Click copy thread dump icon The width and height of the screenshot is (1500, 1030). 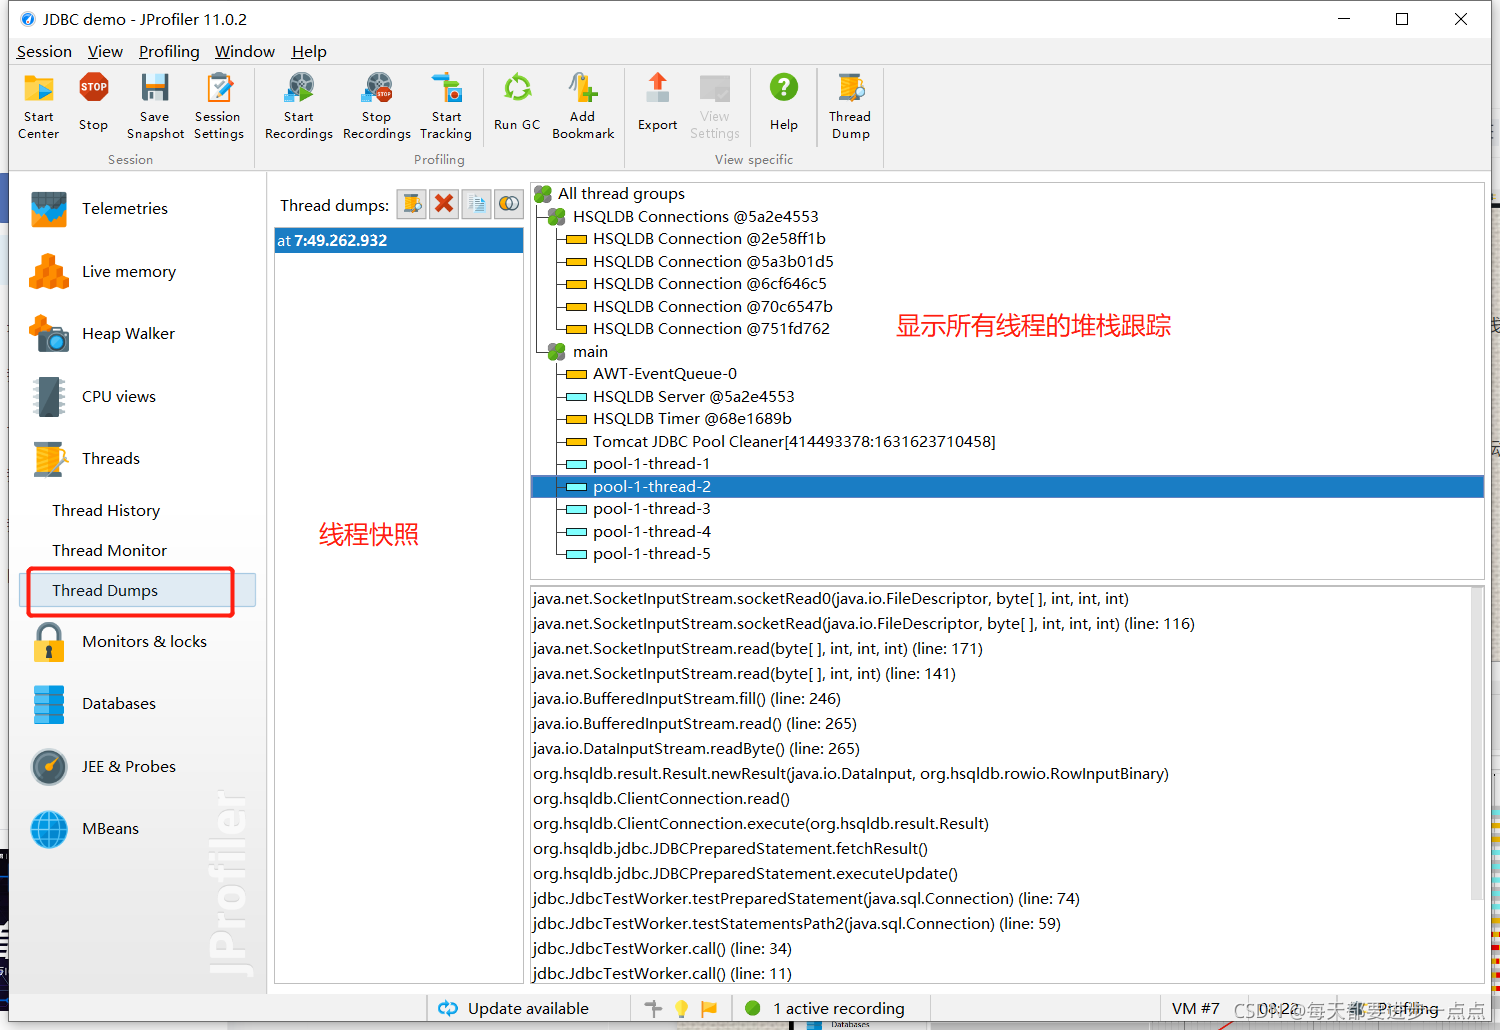click(477, 204)
